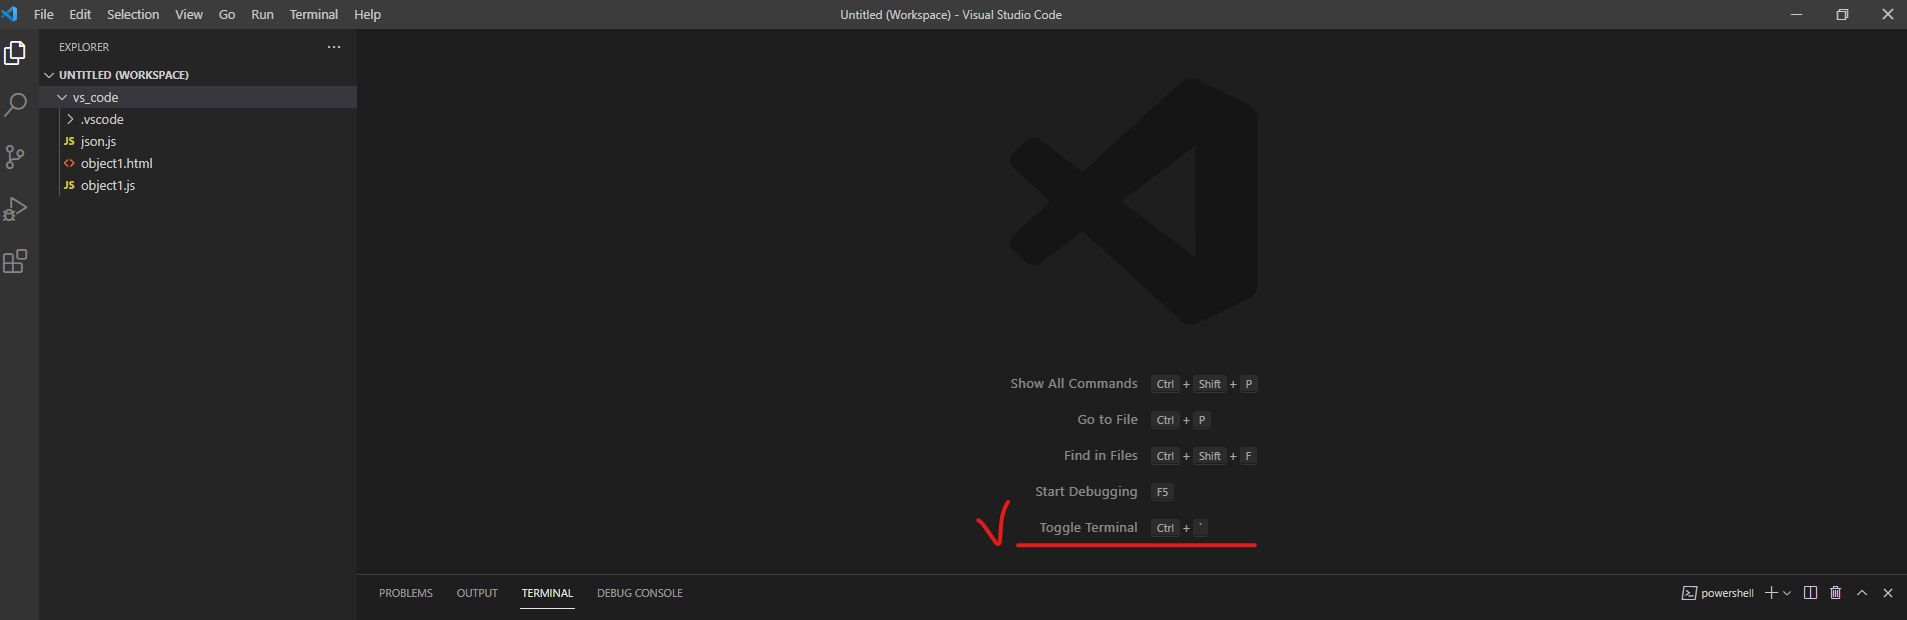Click the Toggle Terminal hint text
The image size is (1907, 620).
pyautogui.click(x=1088, y=528)
